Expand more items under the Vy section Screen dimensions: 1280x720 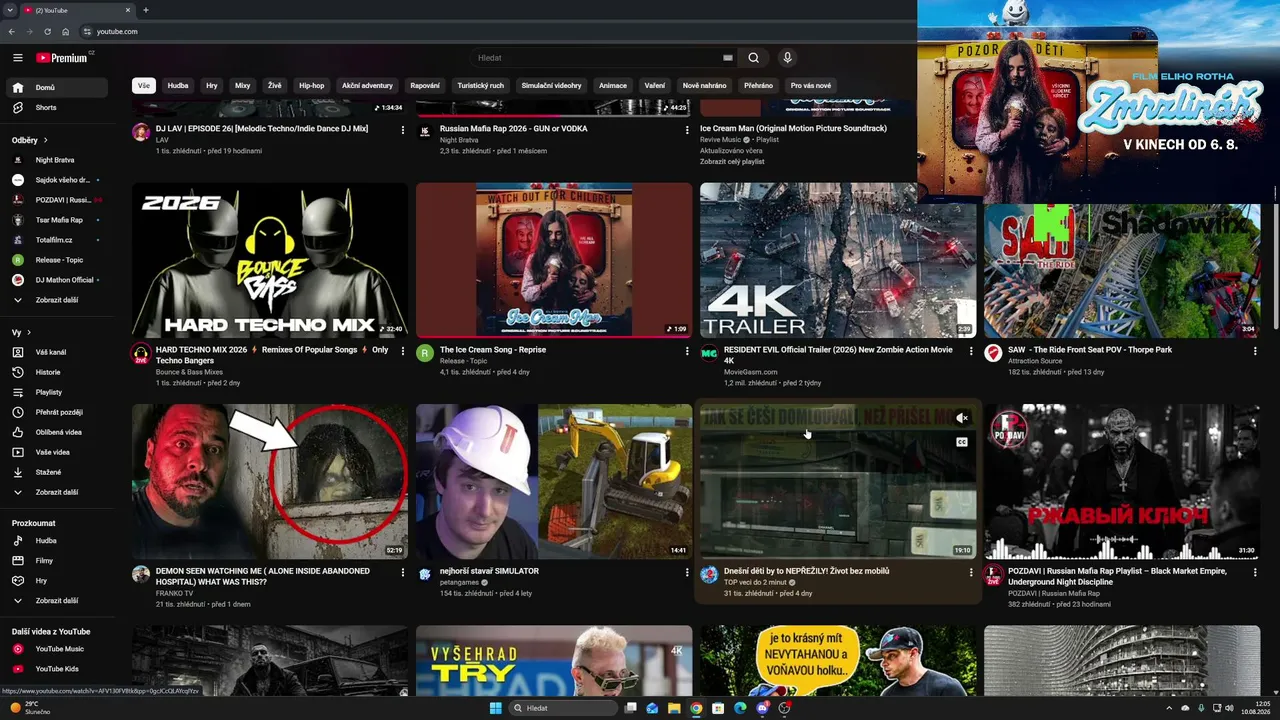click(57, 492)
